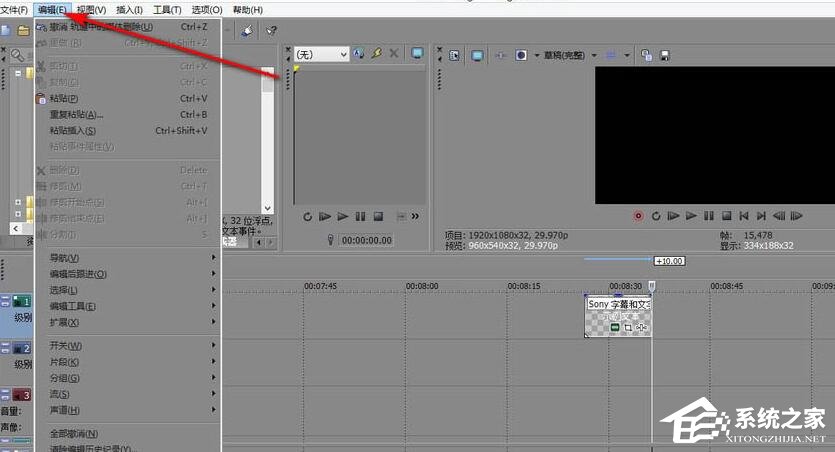835x452 pixels.
Task: Choose 粘贴(P) from the Edit menu
Action: tap(127, 98)
